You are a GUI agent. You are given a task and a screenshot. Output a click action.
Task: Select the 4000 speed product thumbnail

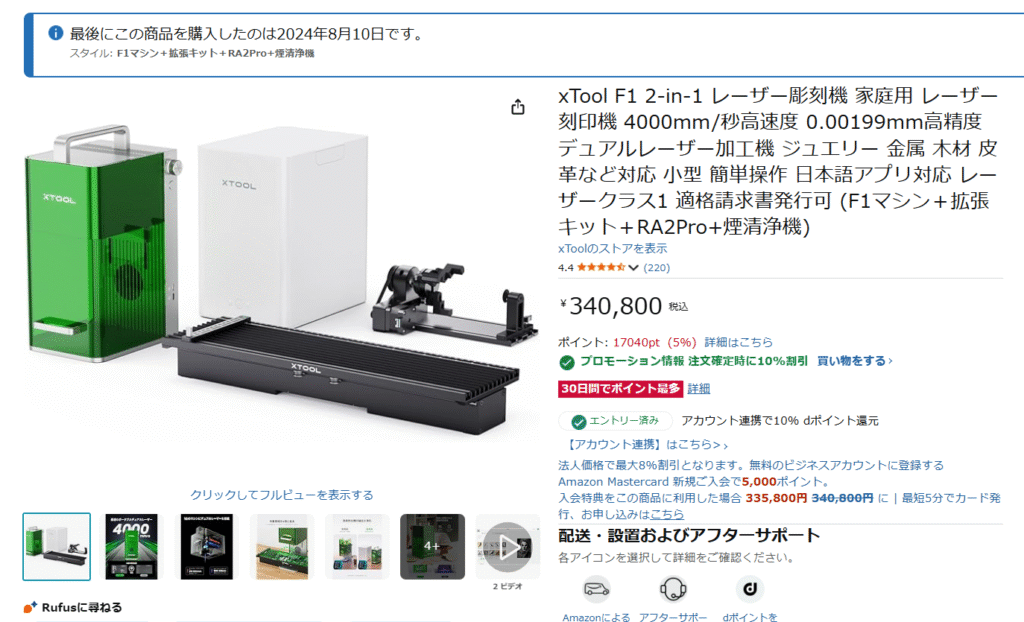(131, 547)
